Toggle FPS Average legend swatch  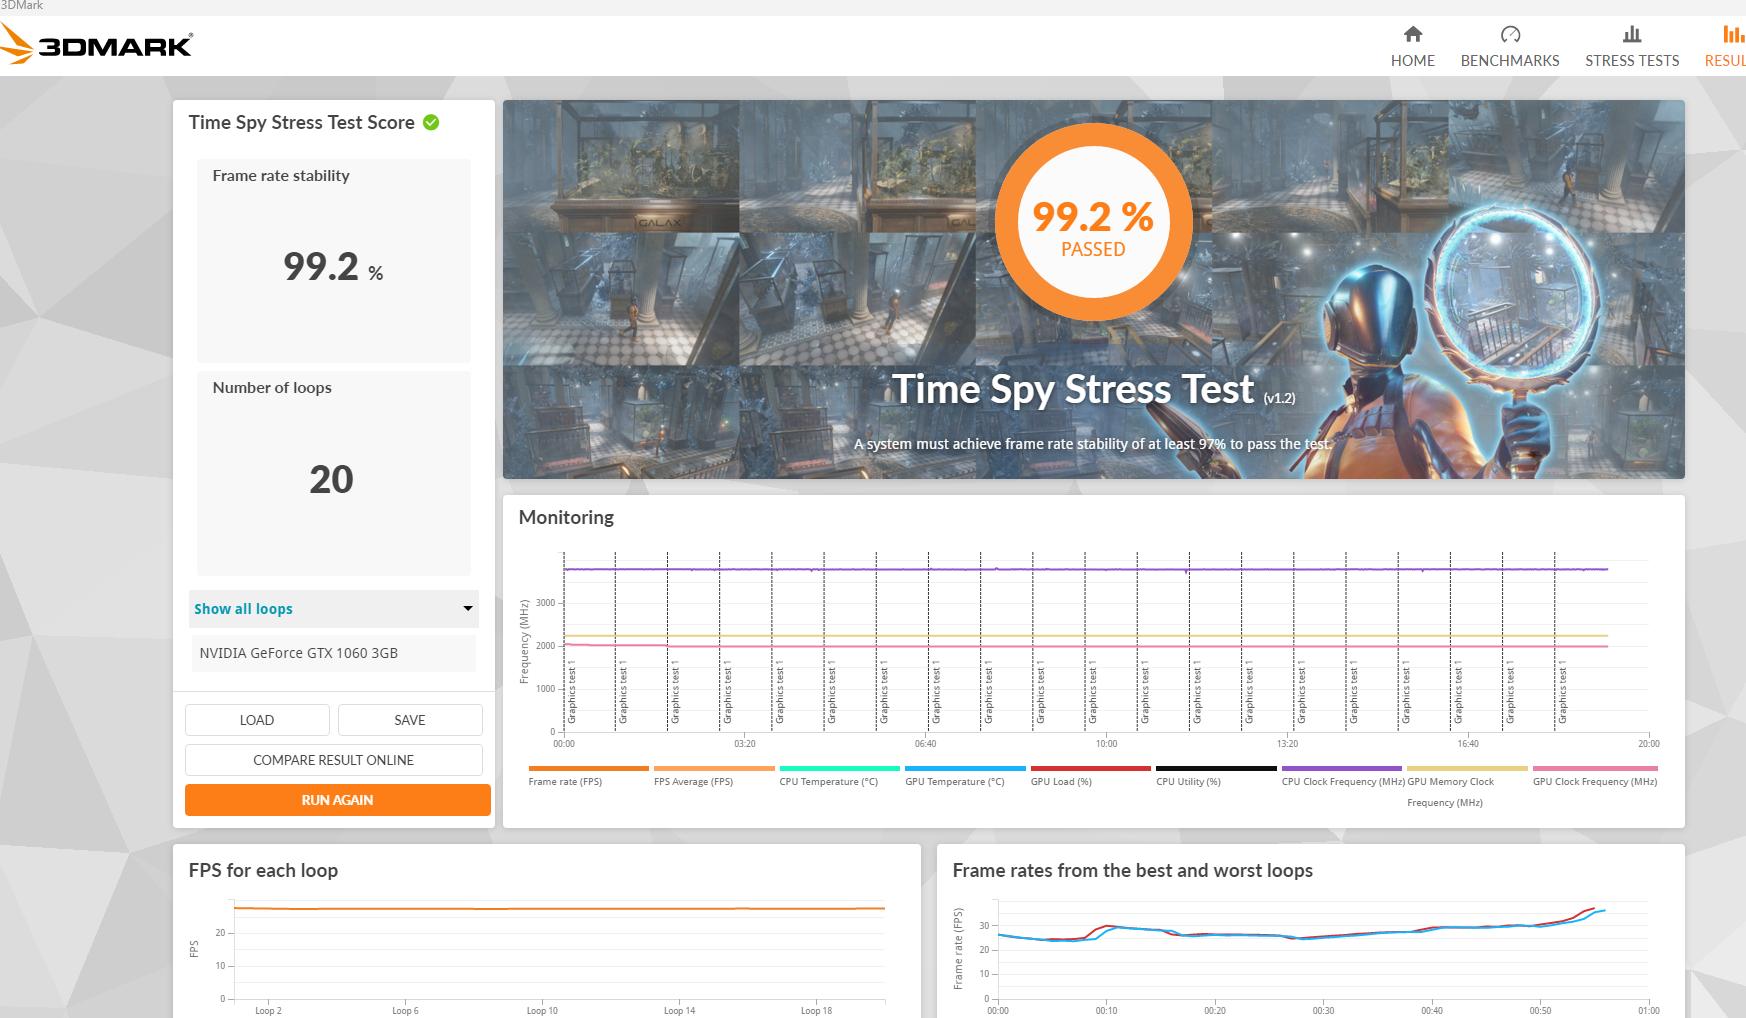click(x=714, y=769)
